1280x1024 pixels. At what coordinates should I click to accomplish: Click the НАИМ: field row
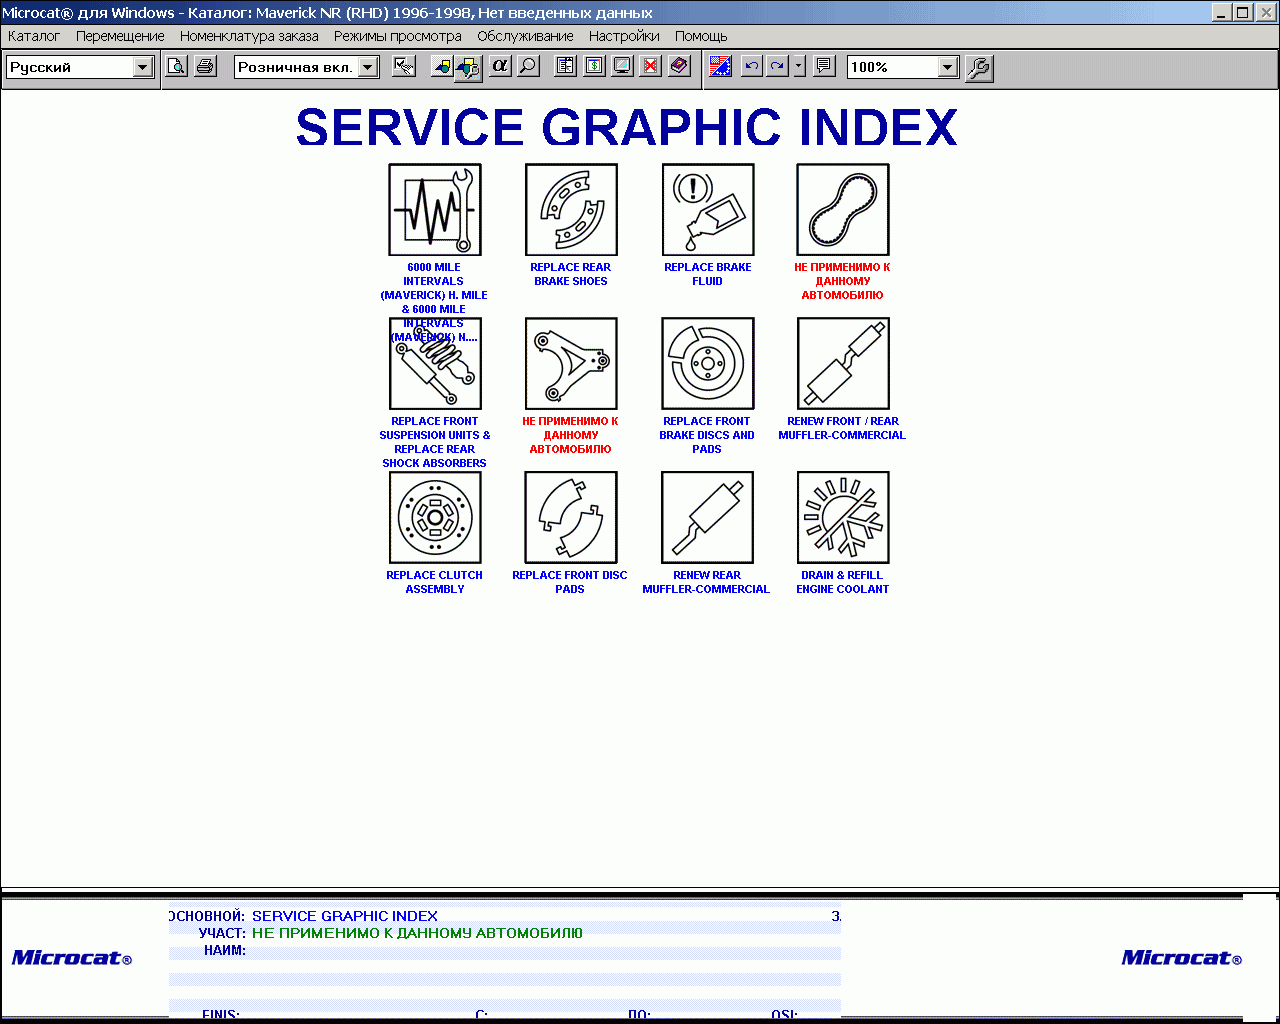click(x=505, y=950)
